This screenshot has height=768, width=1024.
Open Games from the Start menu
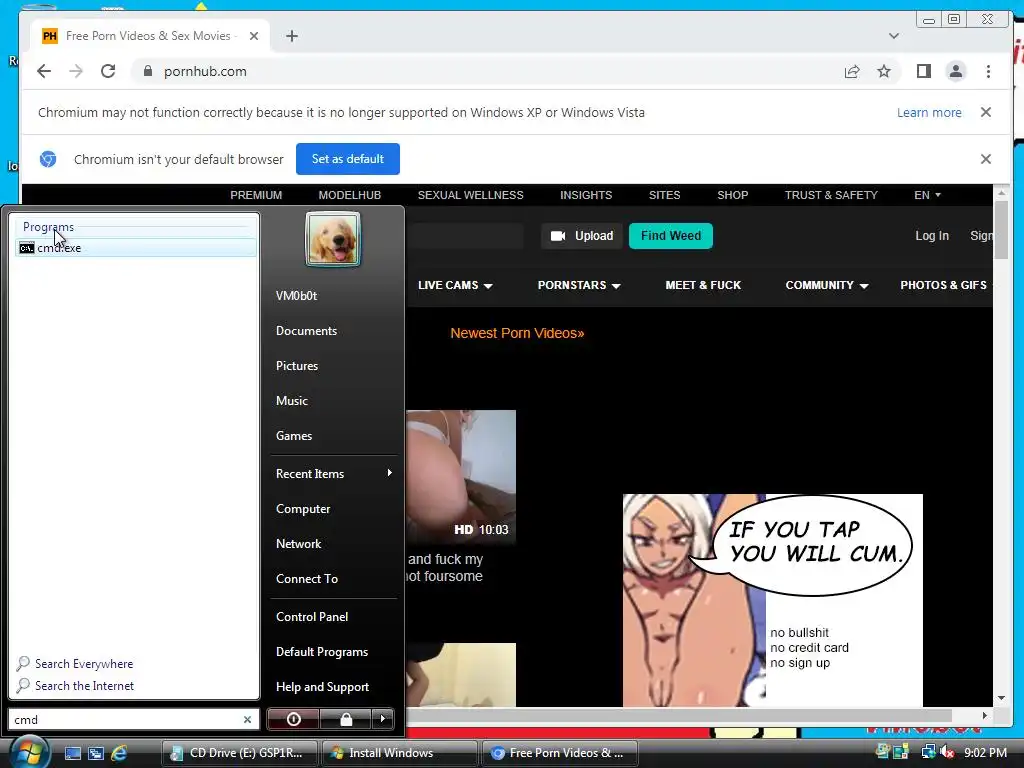294,436
